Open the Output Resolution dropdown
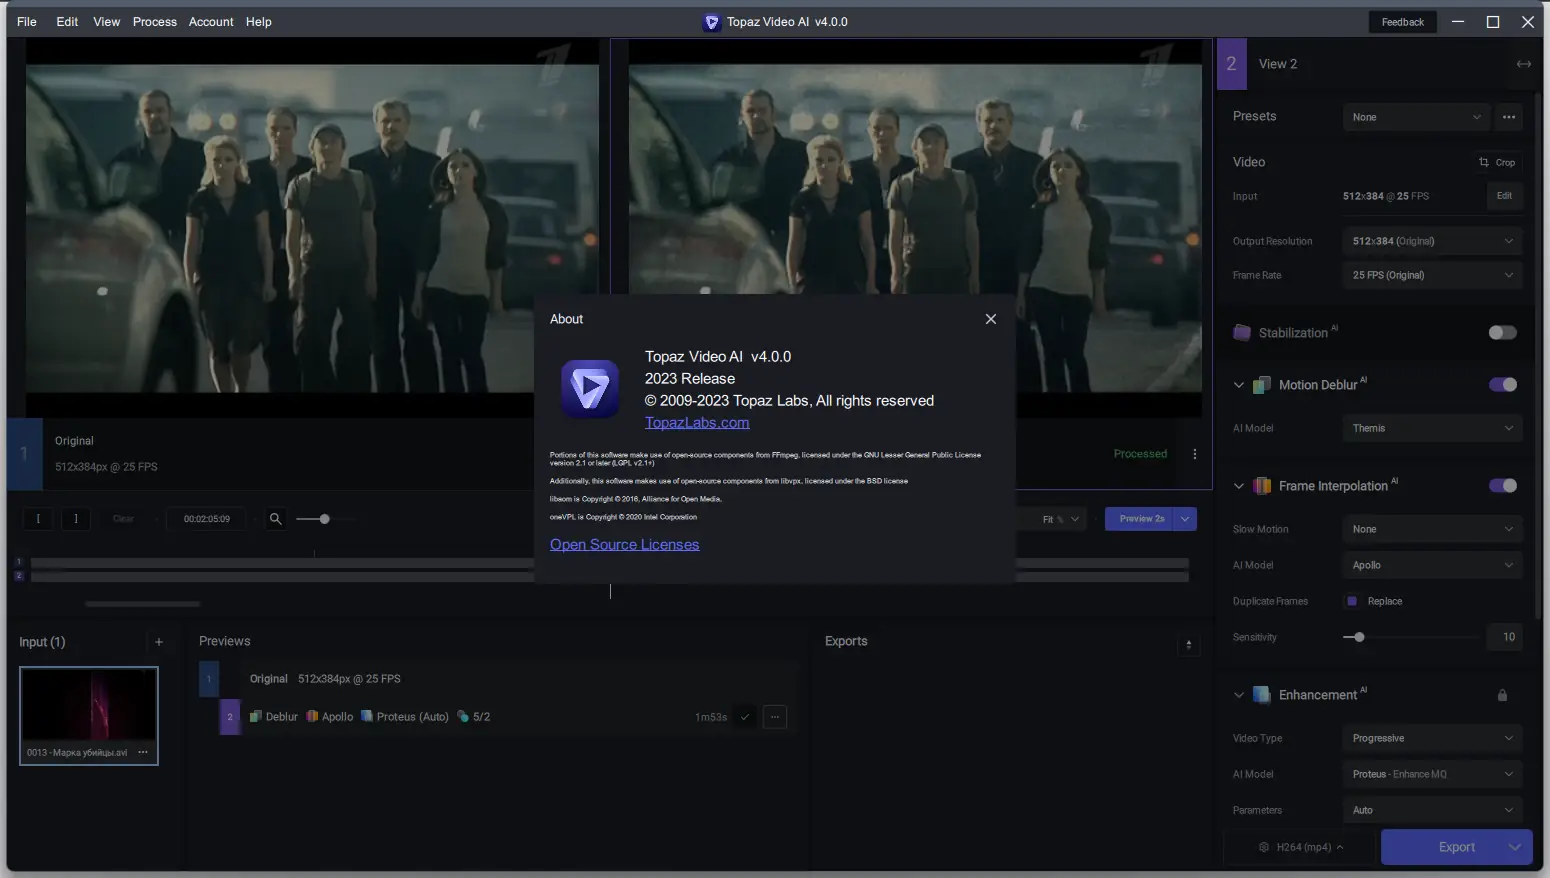This screenshot has width=1550, height=878. (x=1432, y=241)
